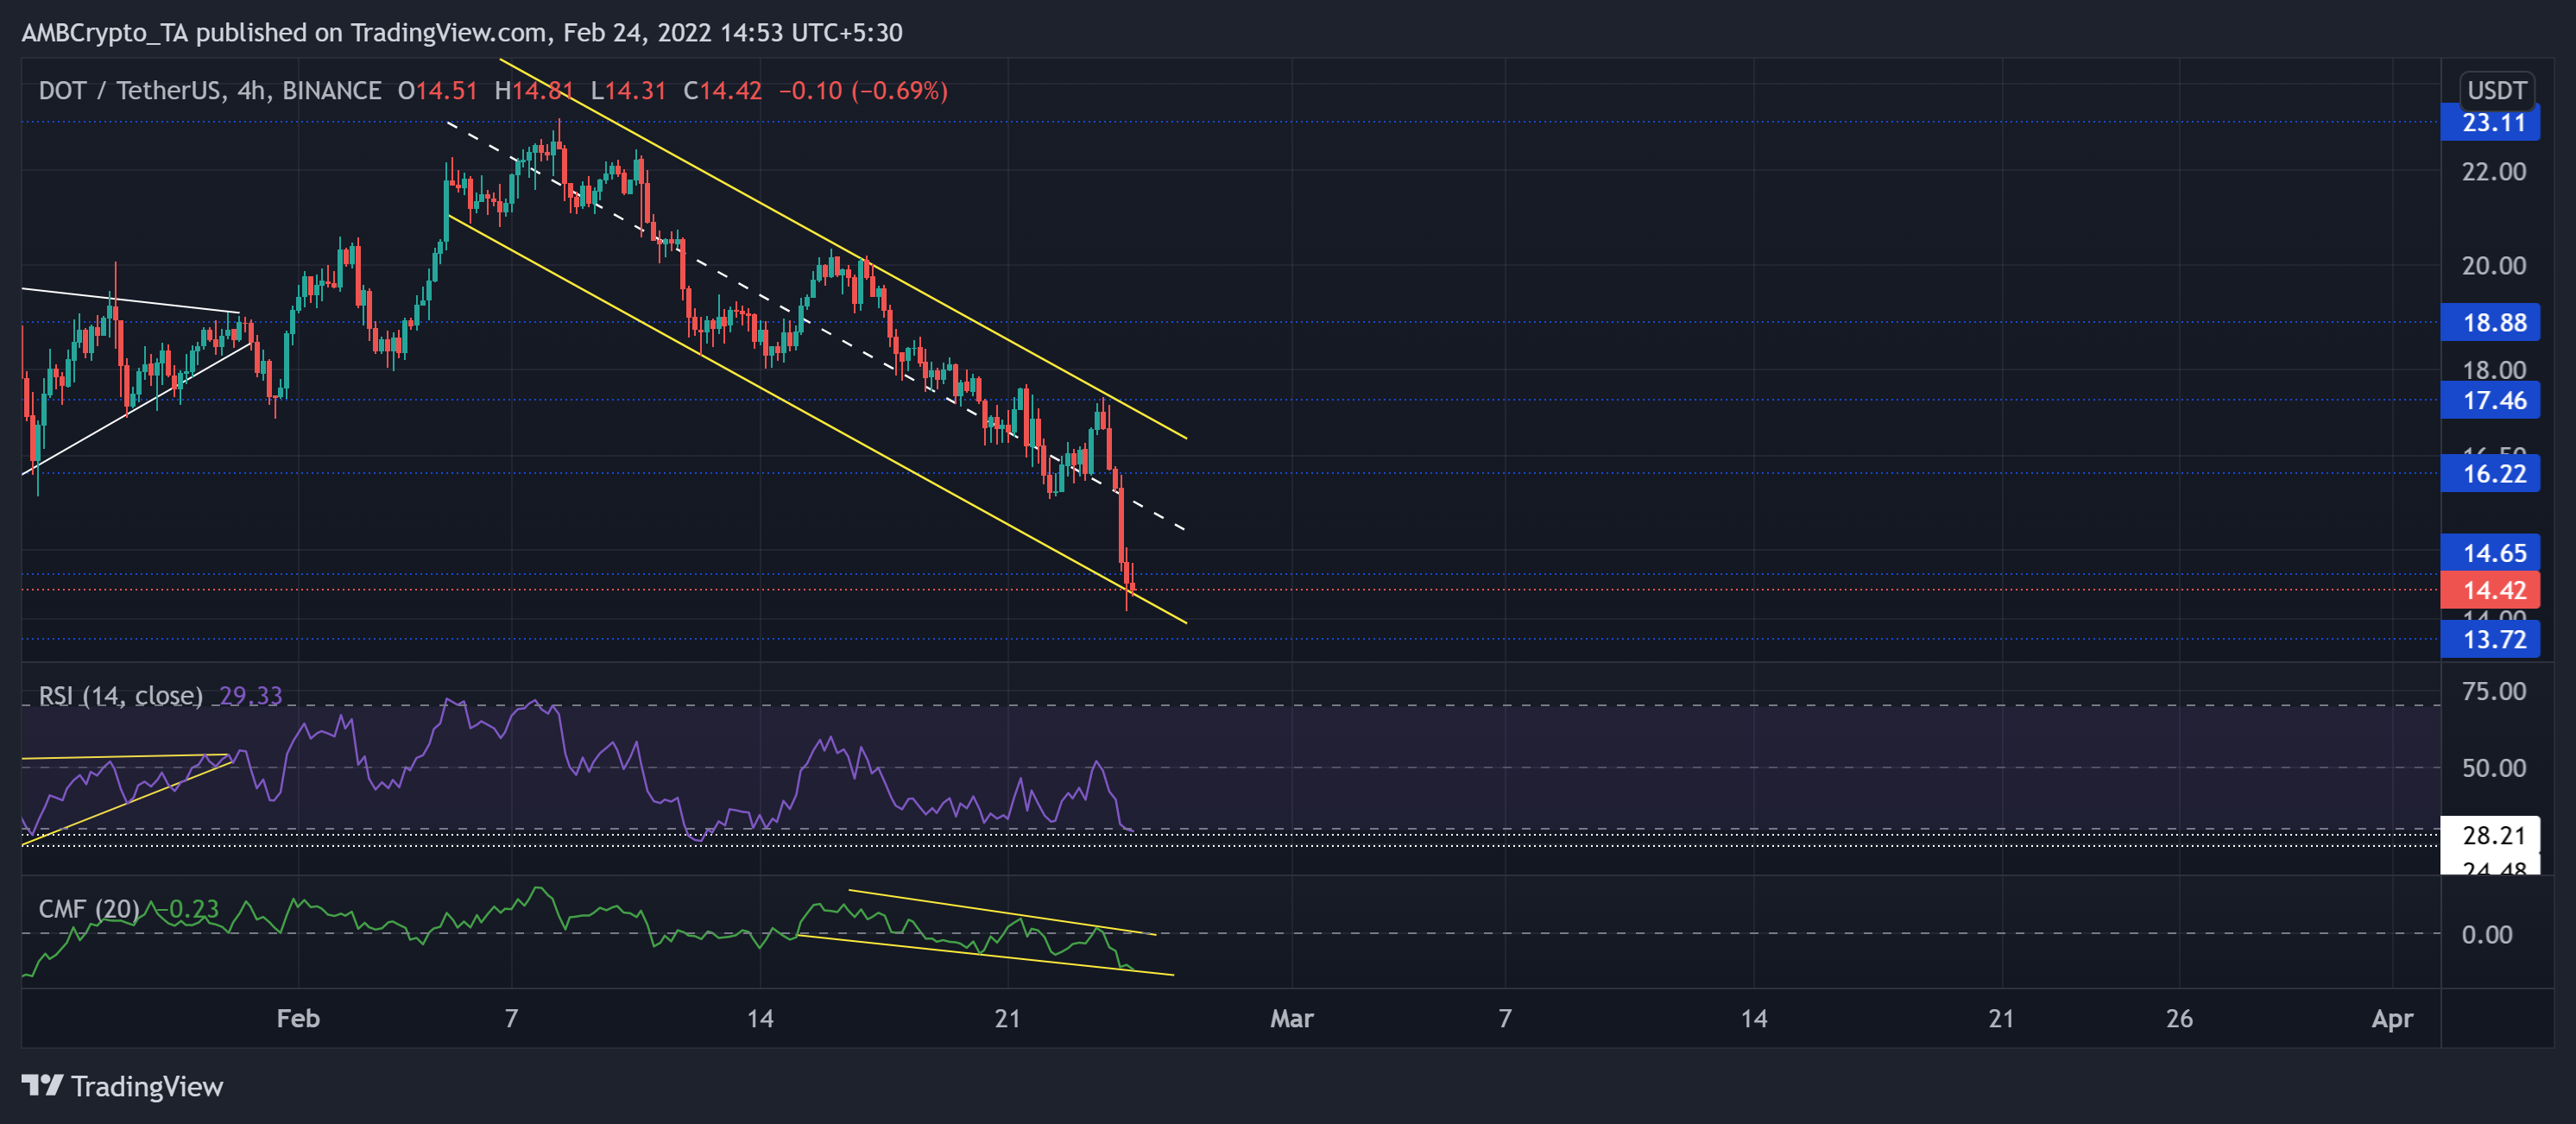This screenshot has width=2576, height=1124.
Task: Click the 28.21 RSI level label
Action: click(x=2491, y=835)
